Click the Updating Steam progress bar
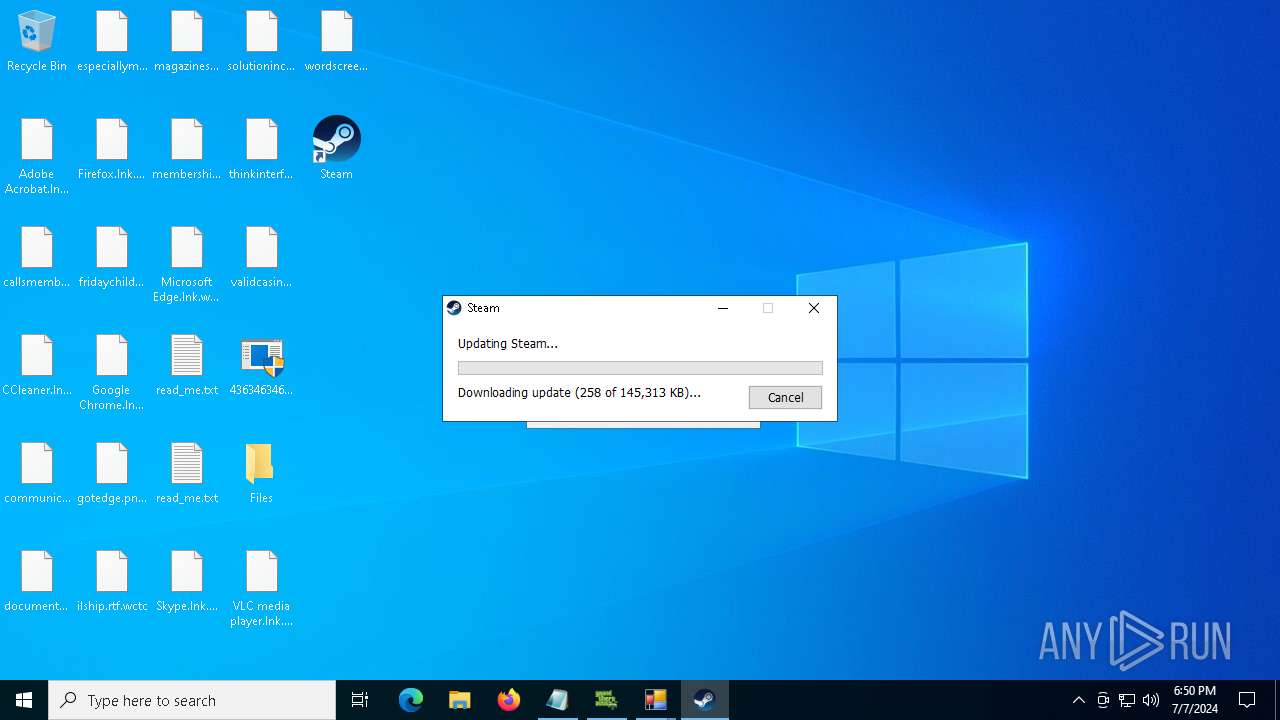This screenshot has height=720, width=1280. [640, 368]
